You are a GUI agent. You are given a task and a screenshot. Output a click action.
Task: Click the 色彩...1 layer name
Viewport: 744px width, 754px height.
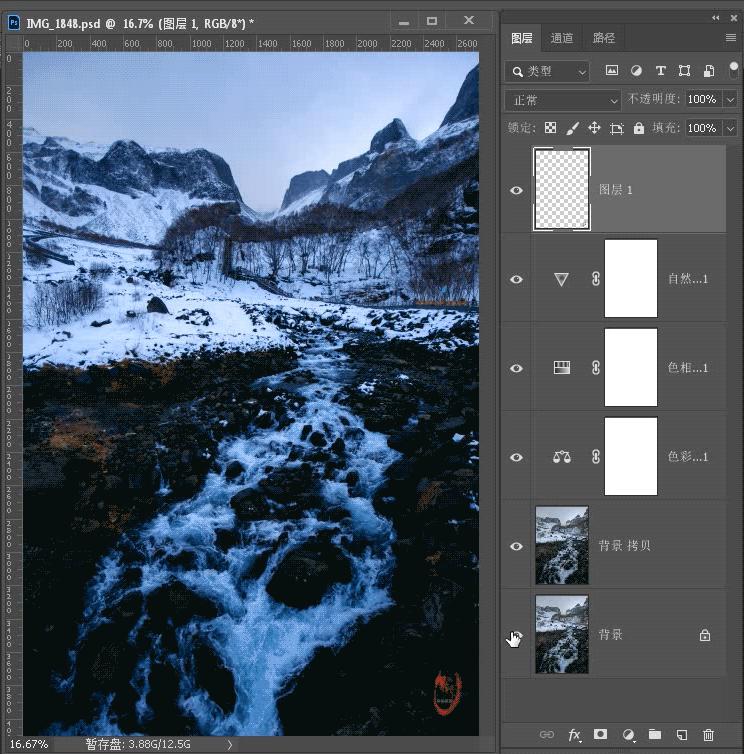point(688,456)
